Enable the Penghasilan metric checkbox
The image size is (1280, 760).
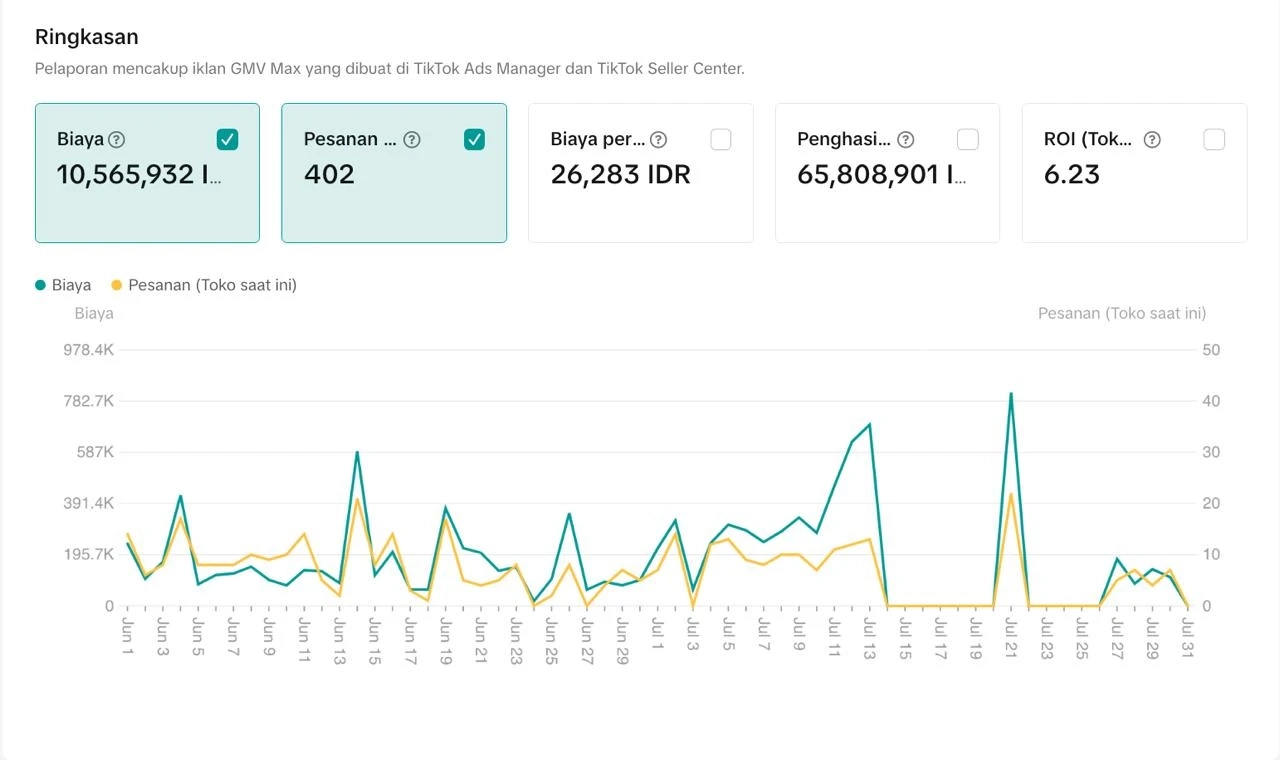(968, 140)
